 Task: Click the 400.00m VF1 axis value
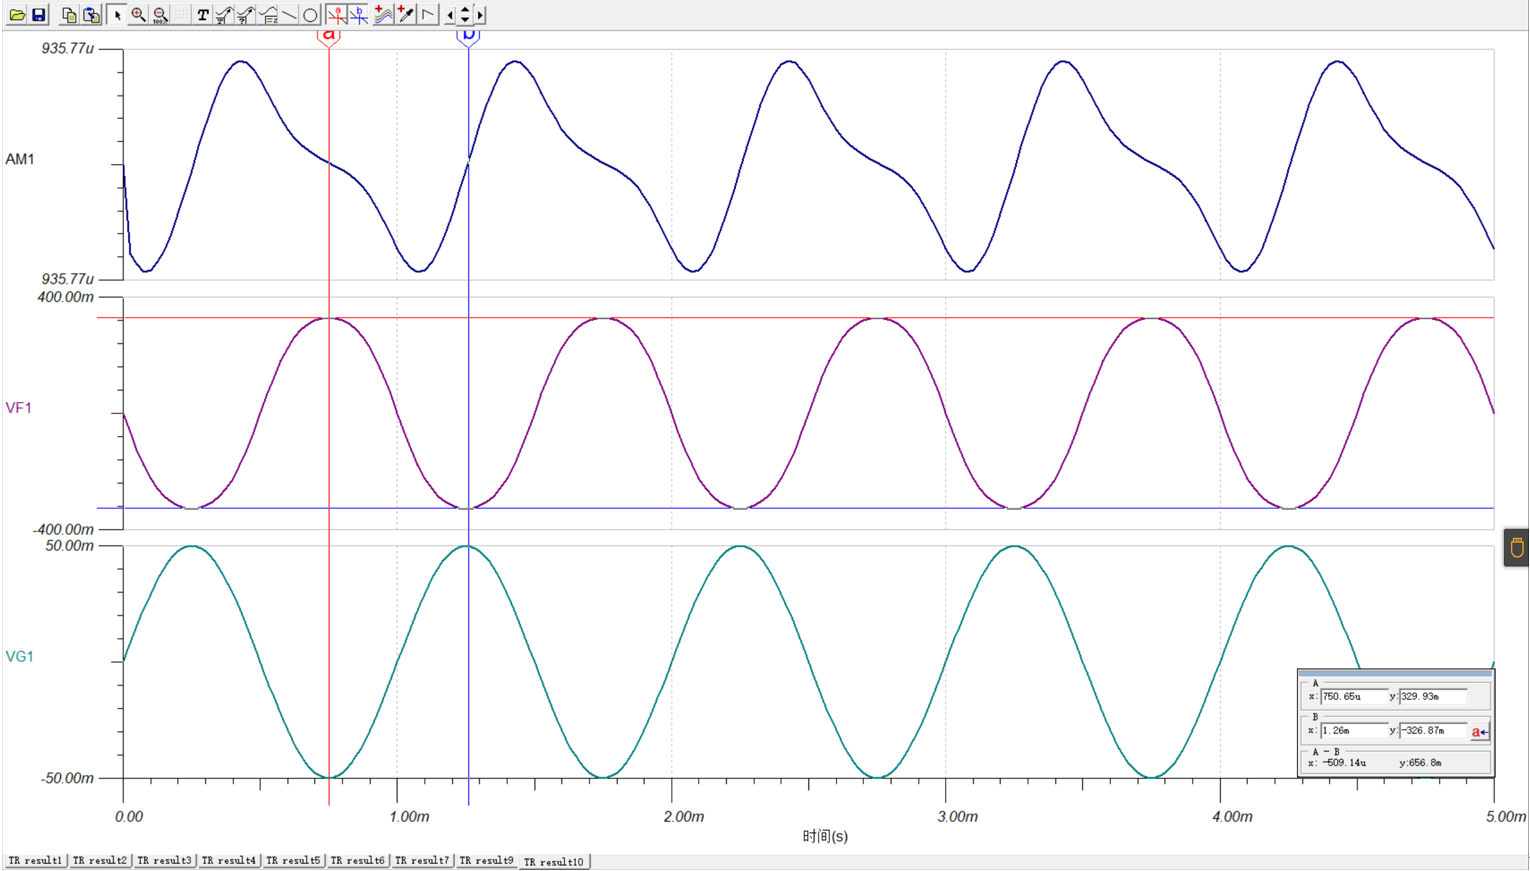click(x=66, y=297)
